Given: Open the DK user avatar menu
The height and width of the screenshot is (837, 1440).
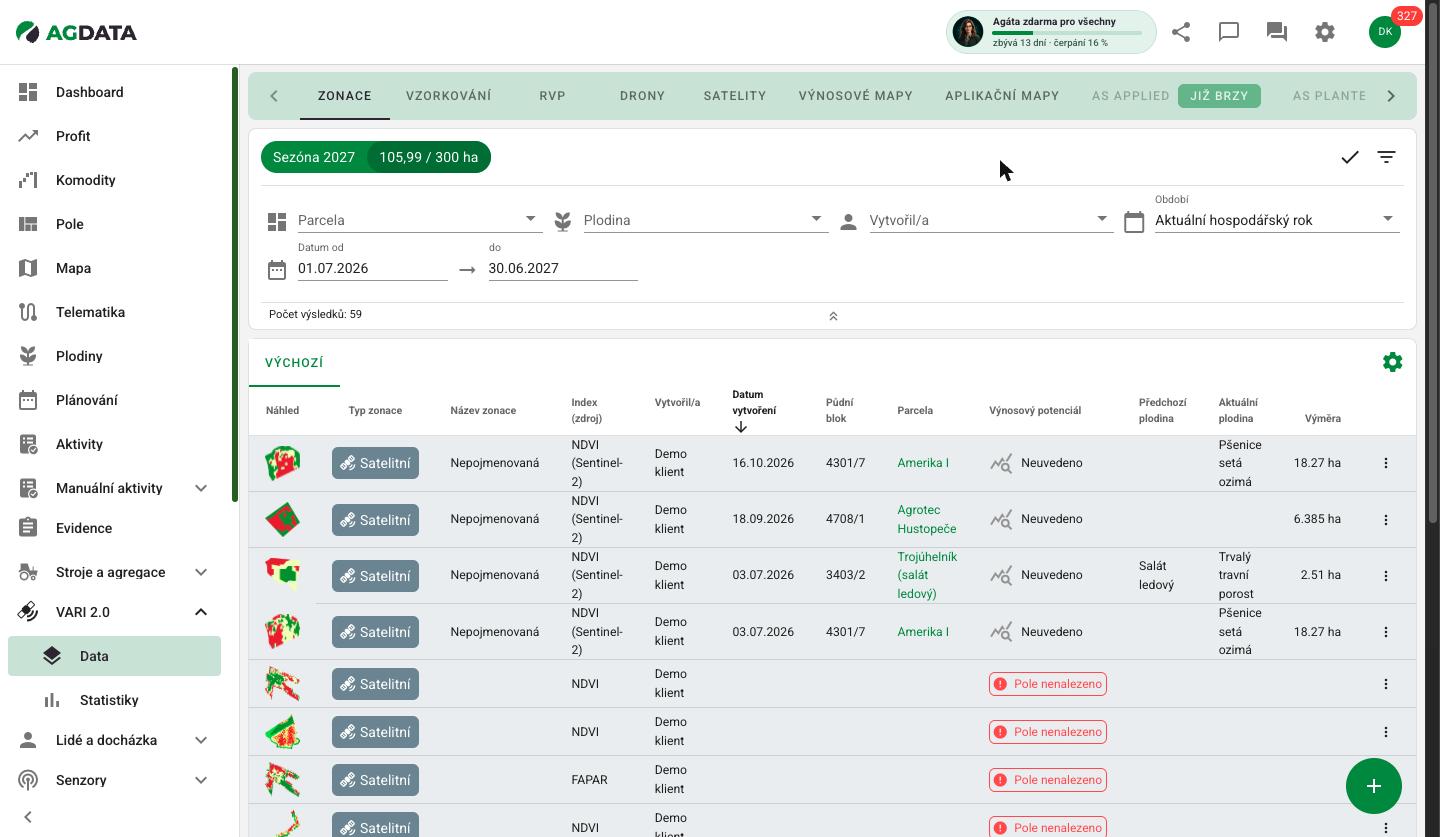Looking at the screenshot, I should coord(1385,31).
